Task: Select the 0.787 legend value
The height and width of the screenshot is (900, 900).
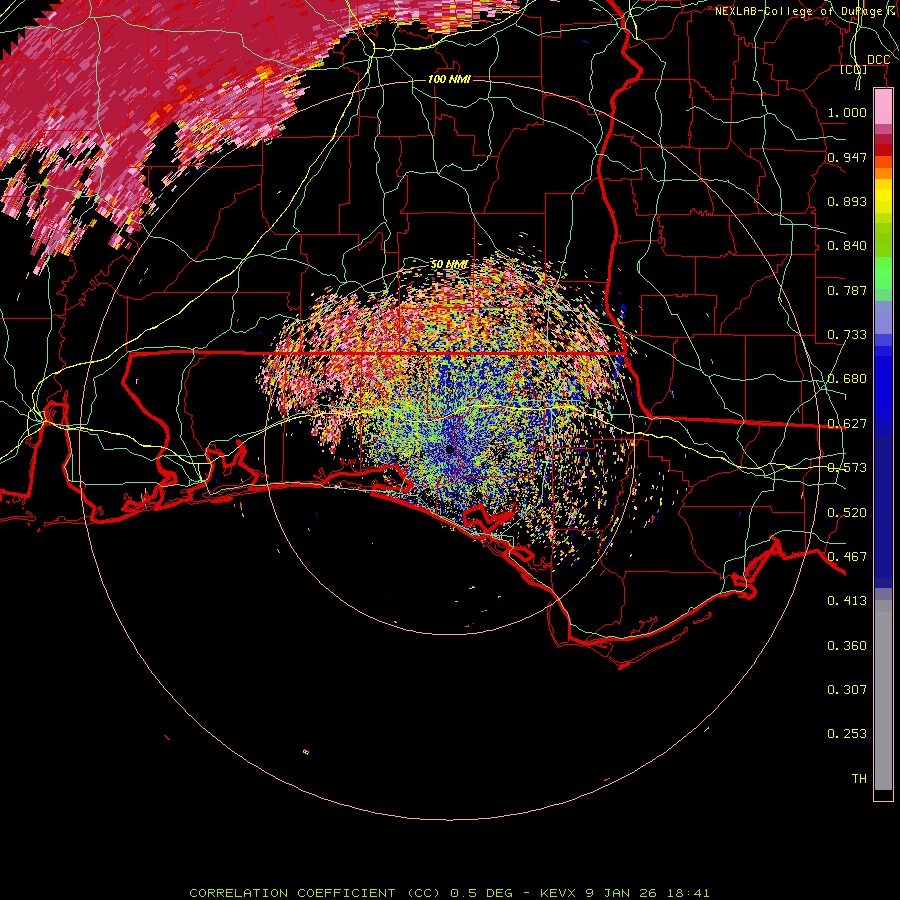Action: pyautogui.click(x=847, y=290)
